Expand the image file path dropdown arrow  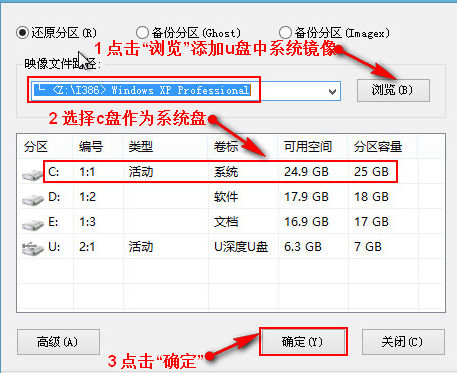pyautogui.click(x=332, y=91)
